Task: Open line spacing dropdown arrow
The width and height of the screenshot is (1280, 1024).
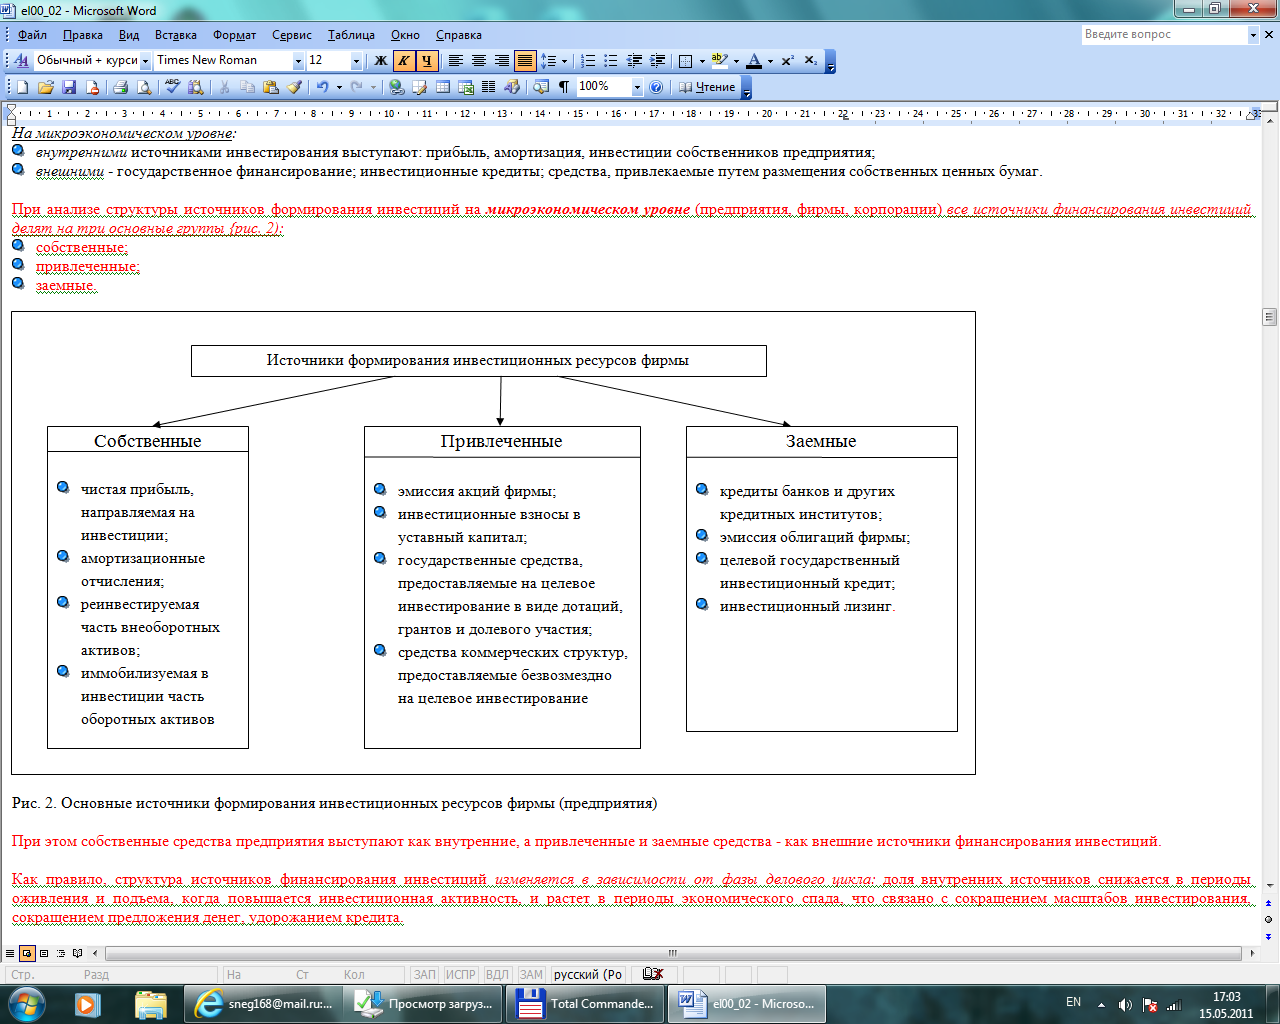Action: tap(565, 61)
